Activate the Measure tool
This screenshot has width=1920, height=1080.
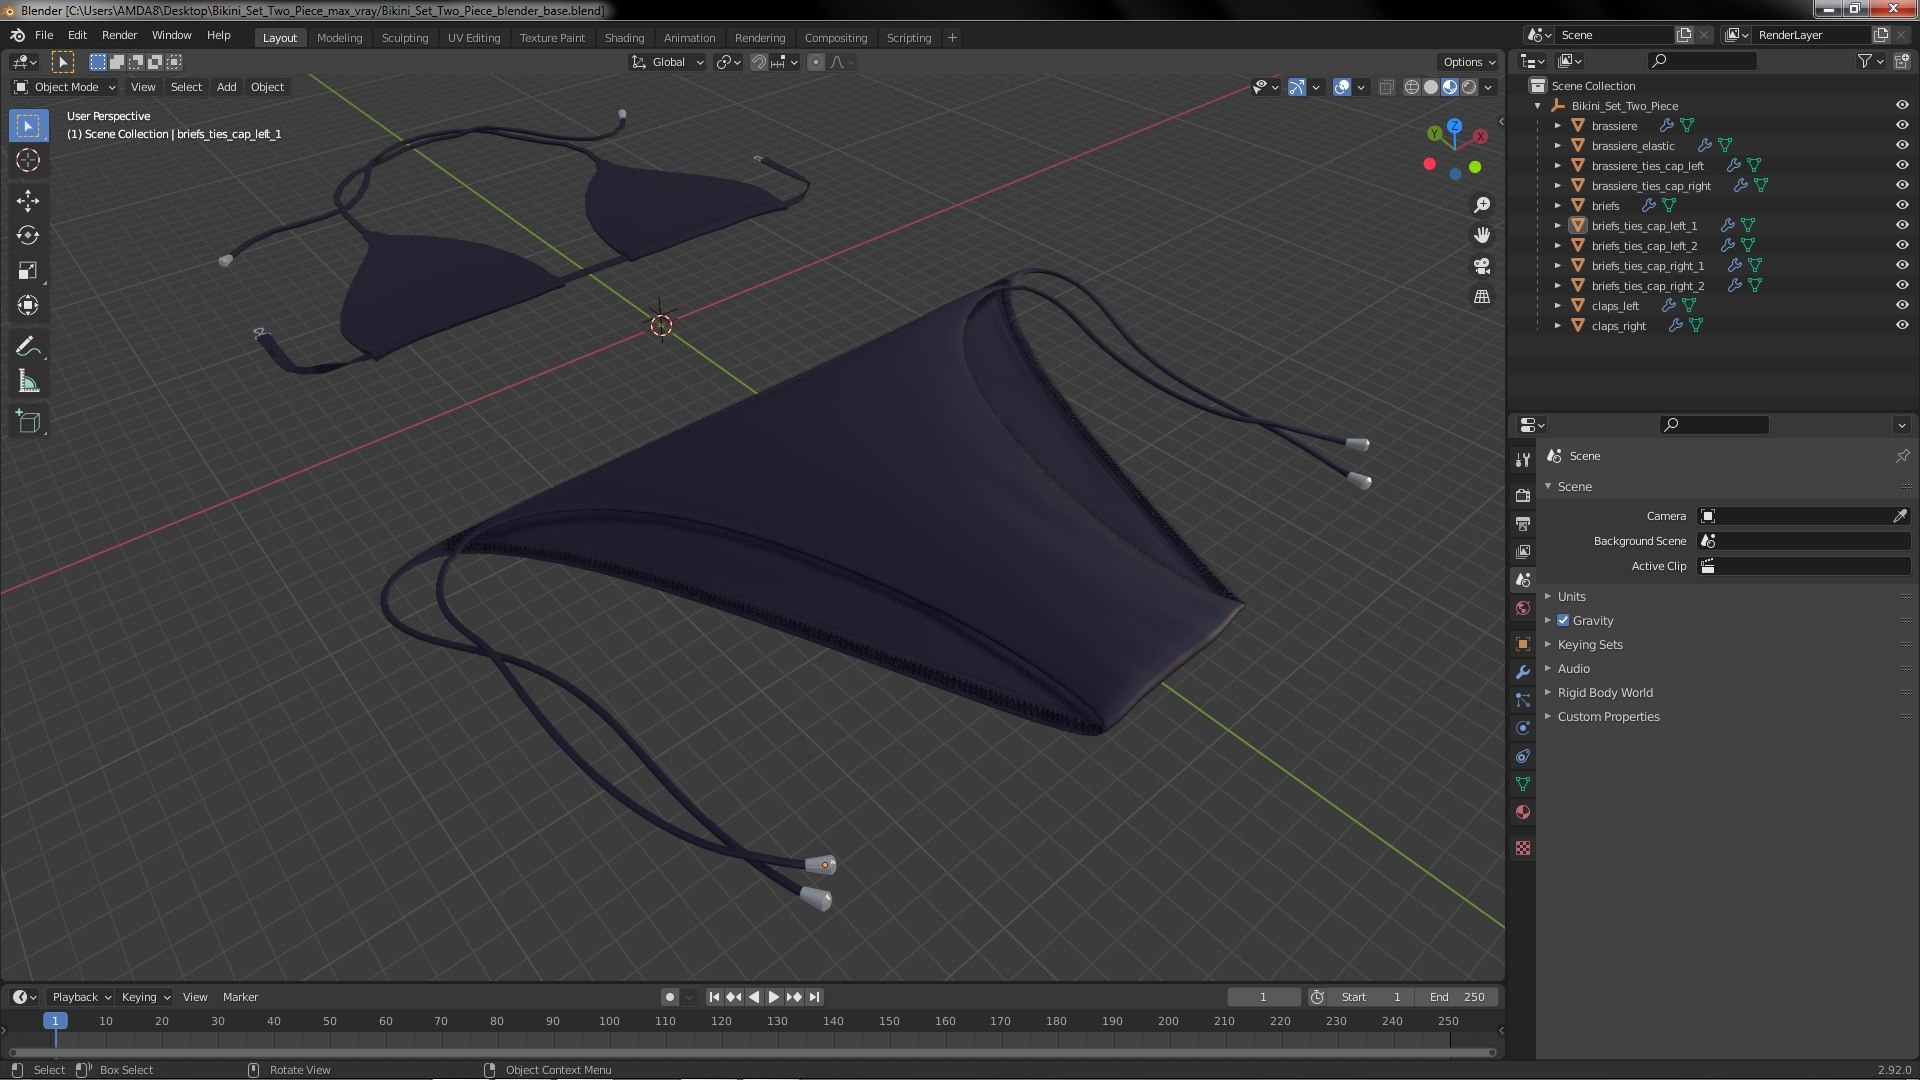coord(28,381)
